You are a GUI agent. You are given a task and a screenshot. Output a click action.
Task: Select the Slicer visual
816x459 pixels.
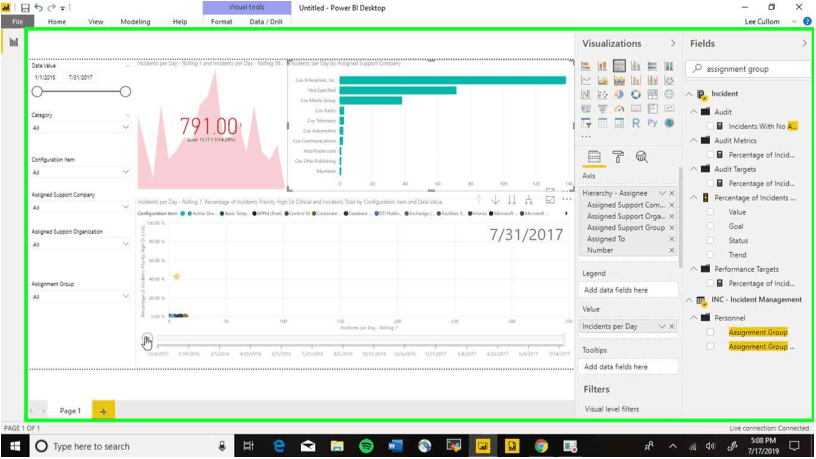(x=586, y=123)
